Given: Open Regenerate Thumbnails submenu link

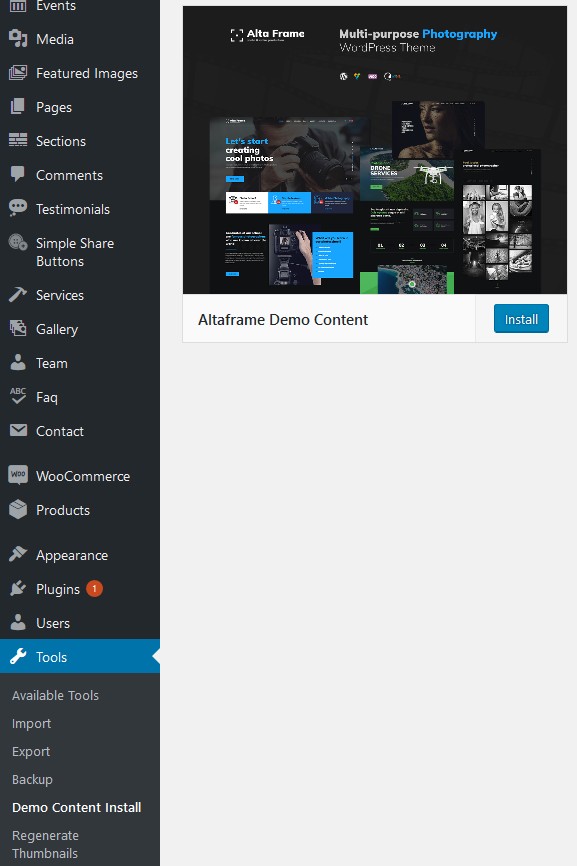Looking at the screenshot, I should [45, 844].
